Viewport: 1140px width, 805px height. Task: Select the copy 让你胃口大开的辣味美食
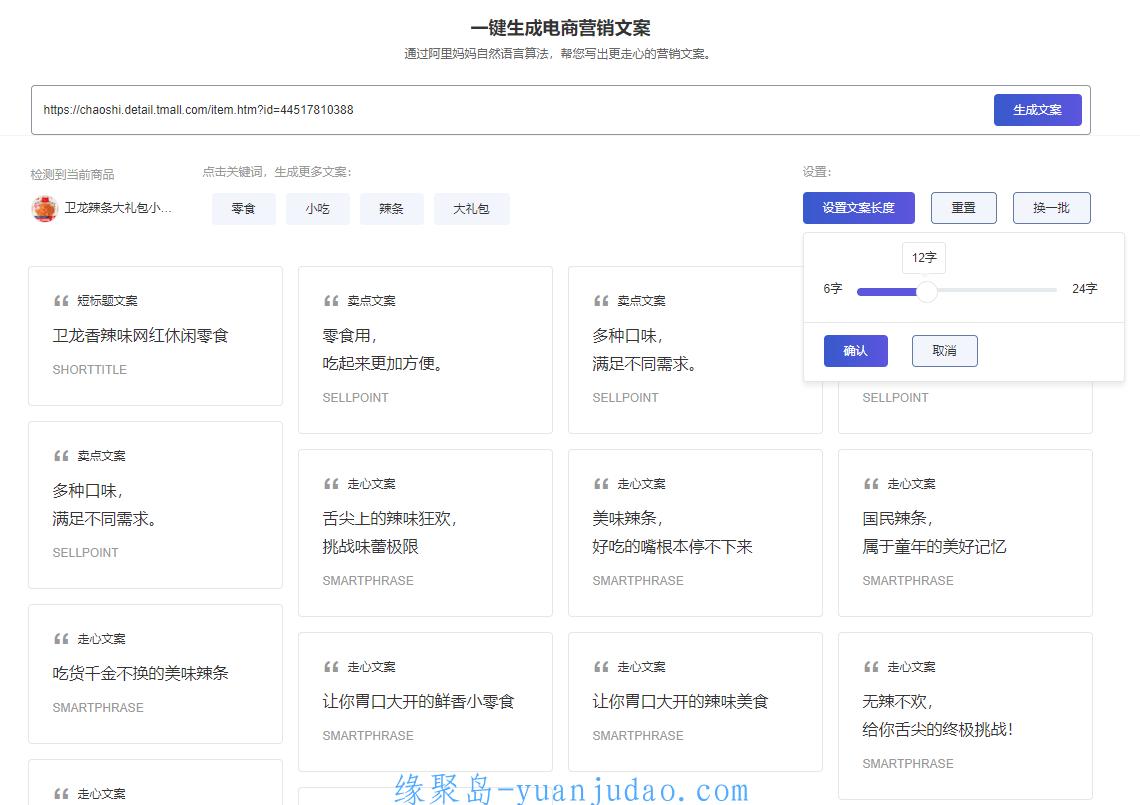pos(681,701)
